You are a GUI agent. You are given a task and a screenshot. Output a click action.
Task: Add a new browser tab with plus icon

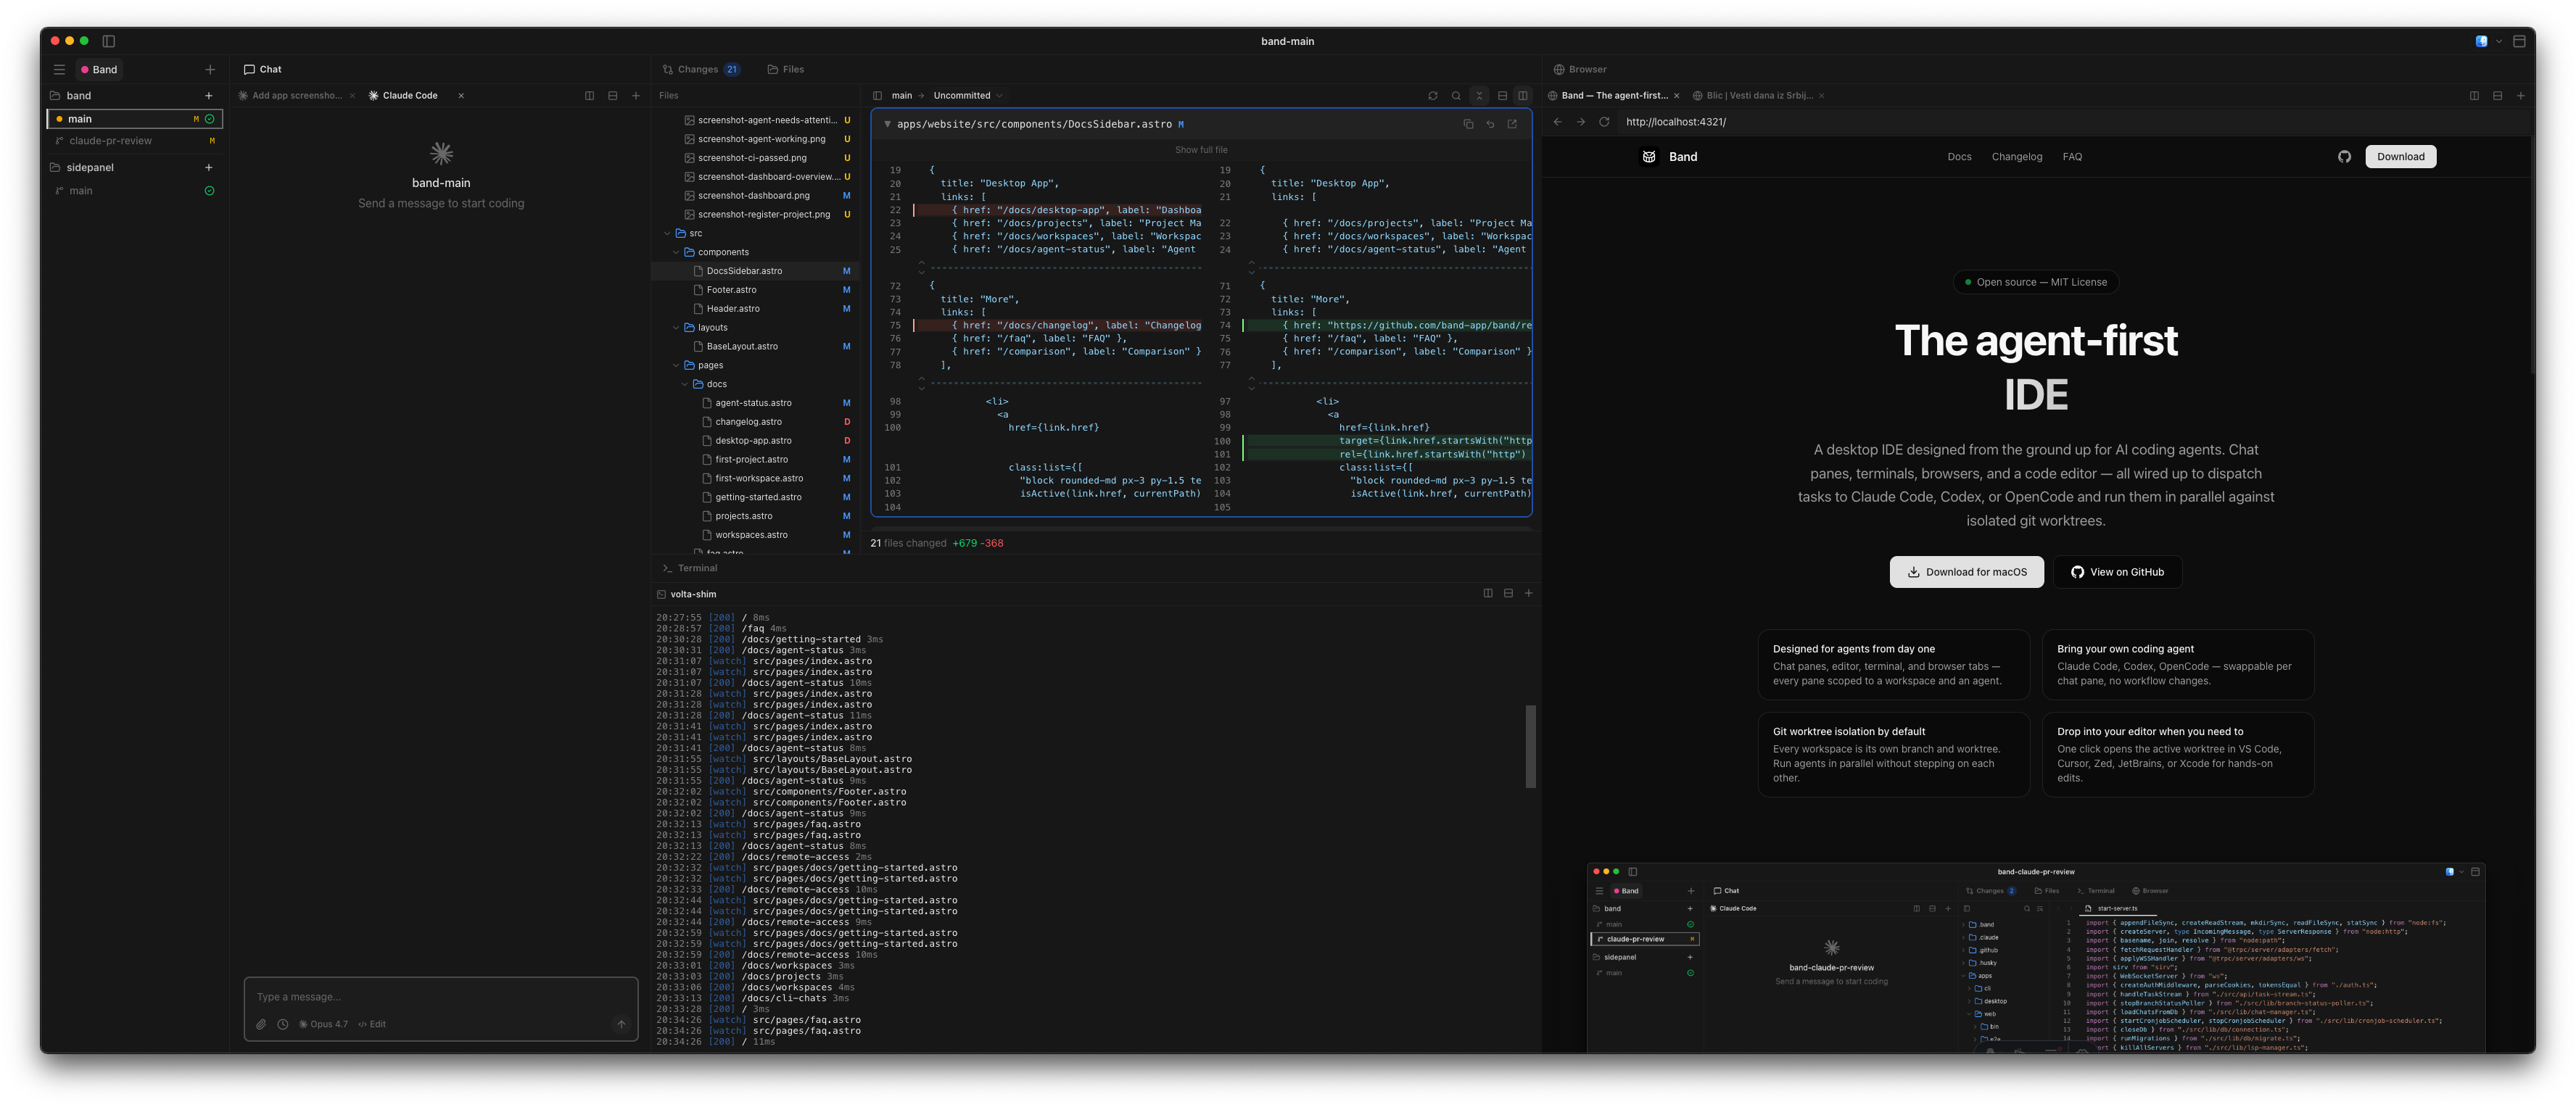2521,96
